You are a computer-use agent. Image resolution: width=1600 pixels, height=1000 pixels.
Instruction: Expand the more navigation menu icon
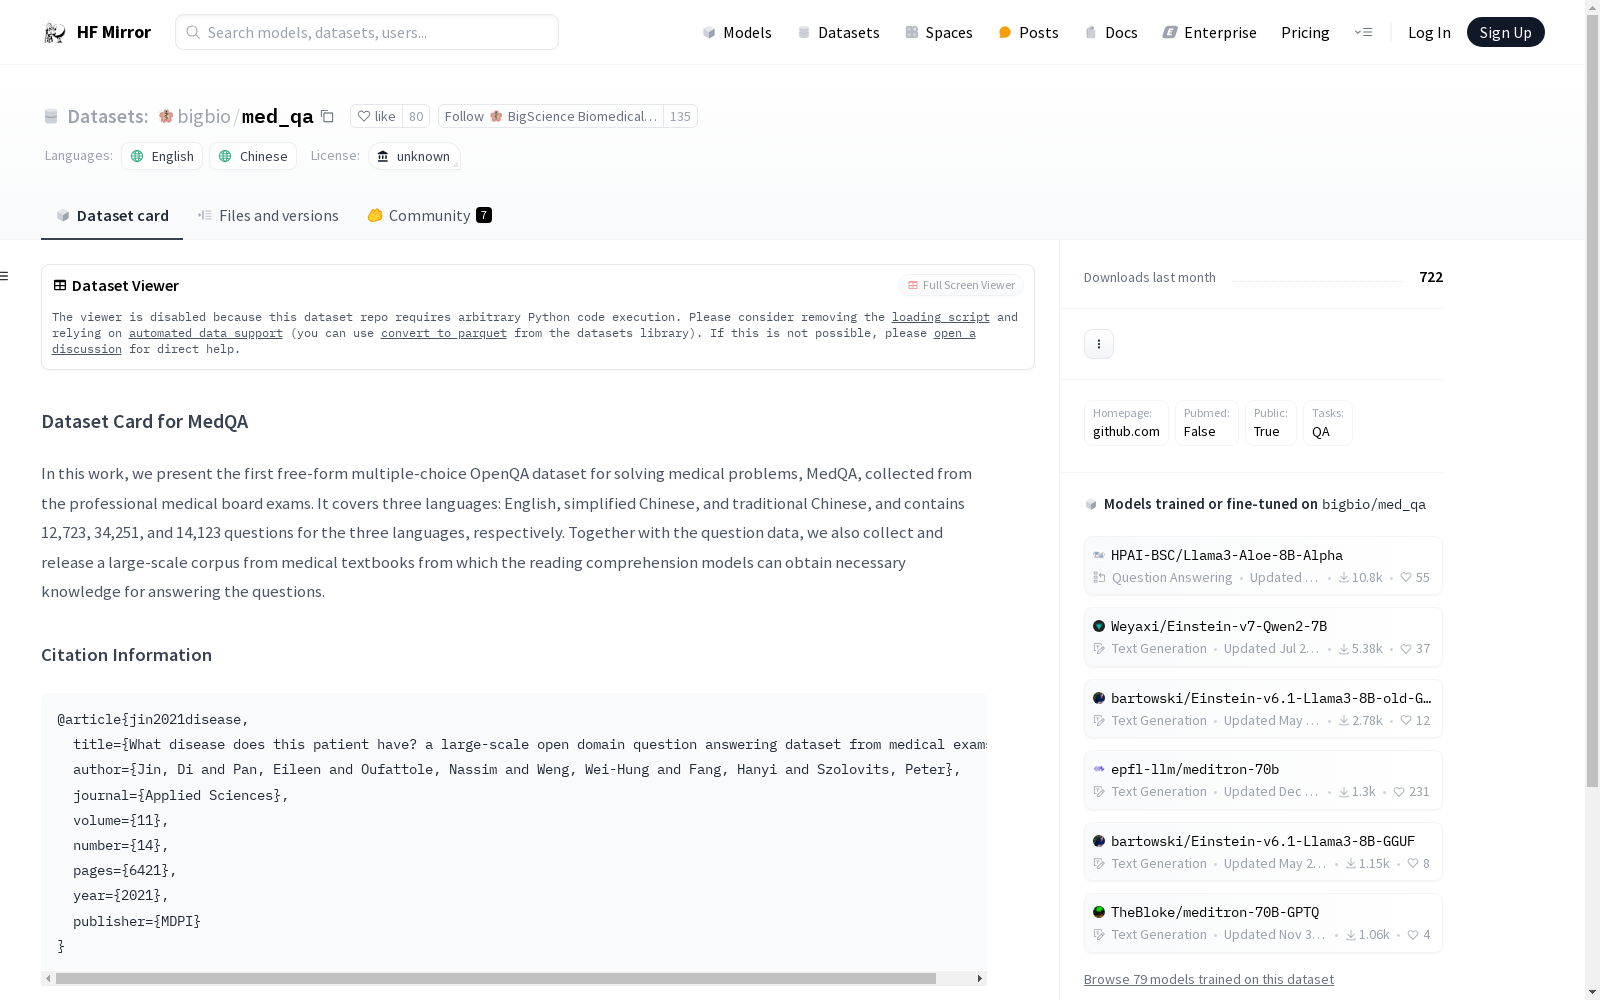[1363, 32]
